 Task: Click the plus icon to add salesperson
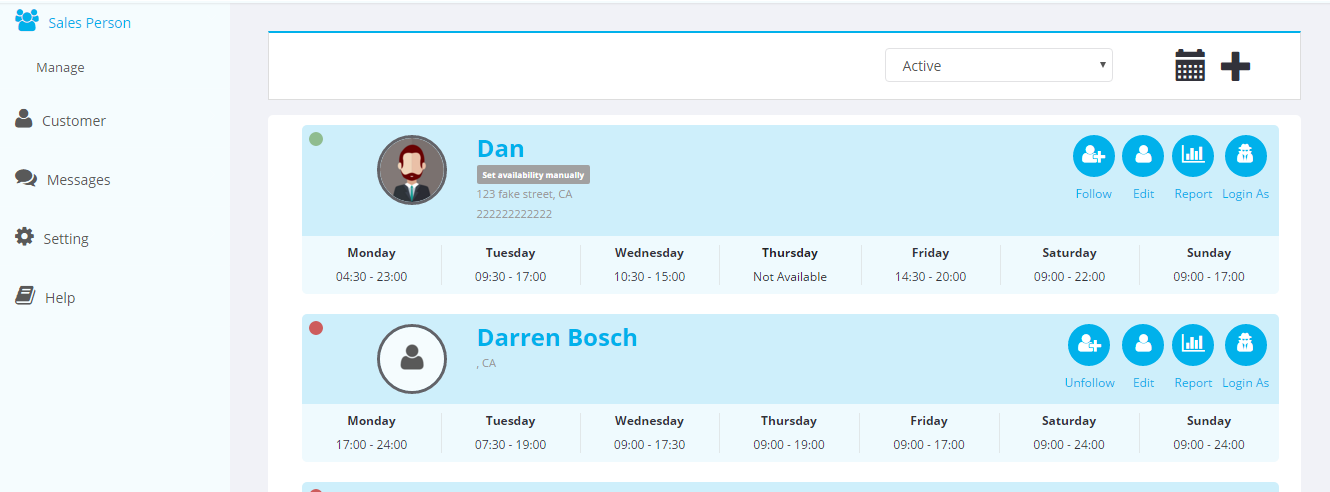pyautogui.click(x=1235, y=66)
